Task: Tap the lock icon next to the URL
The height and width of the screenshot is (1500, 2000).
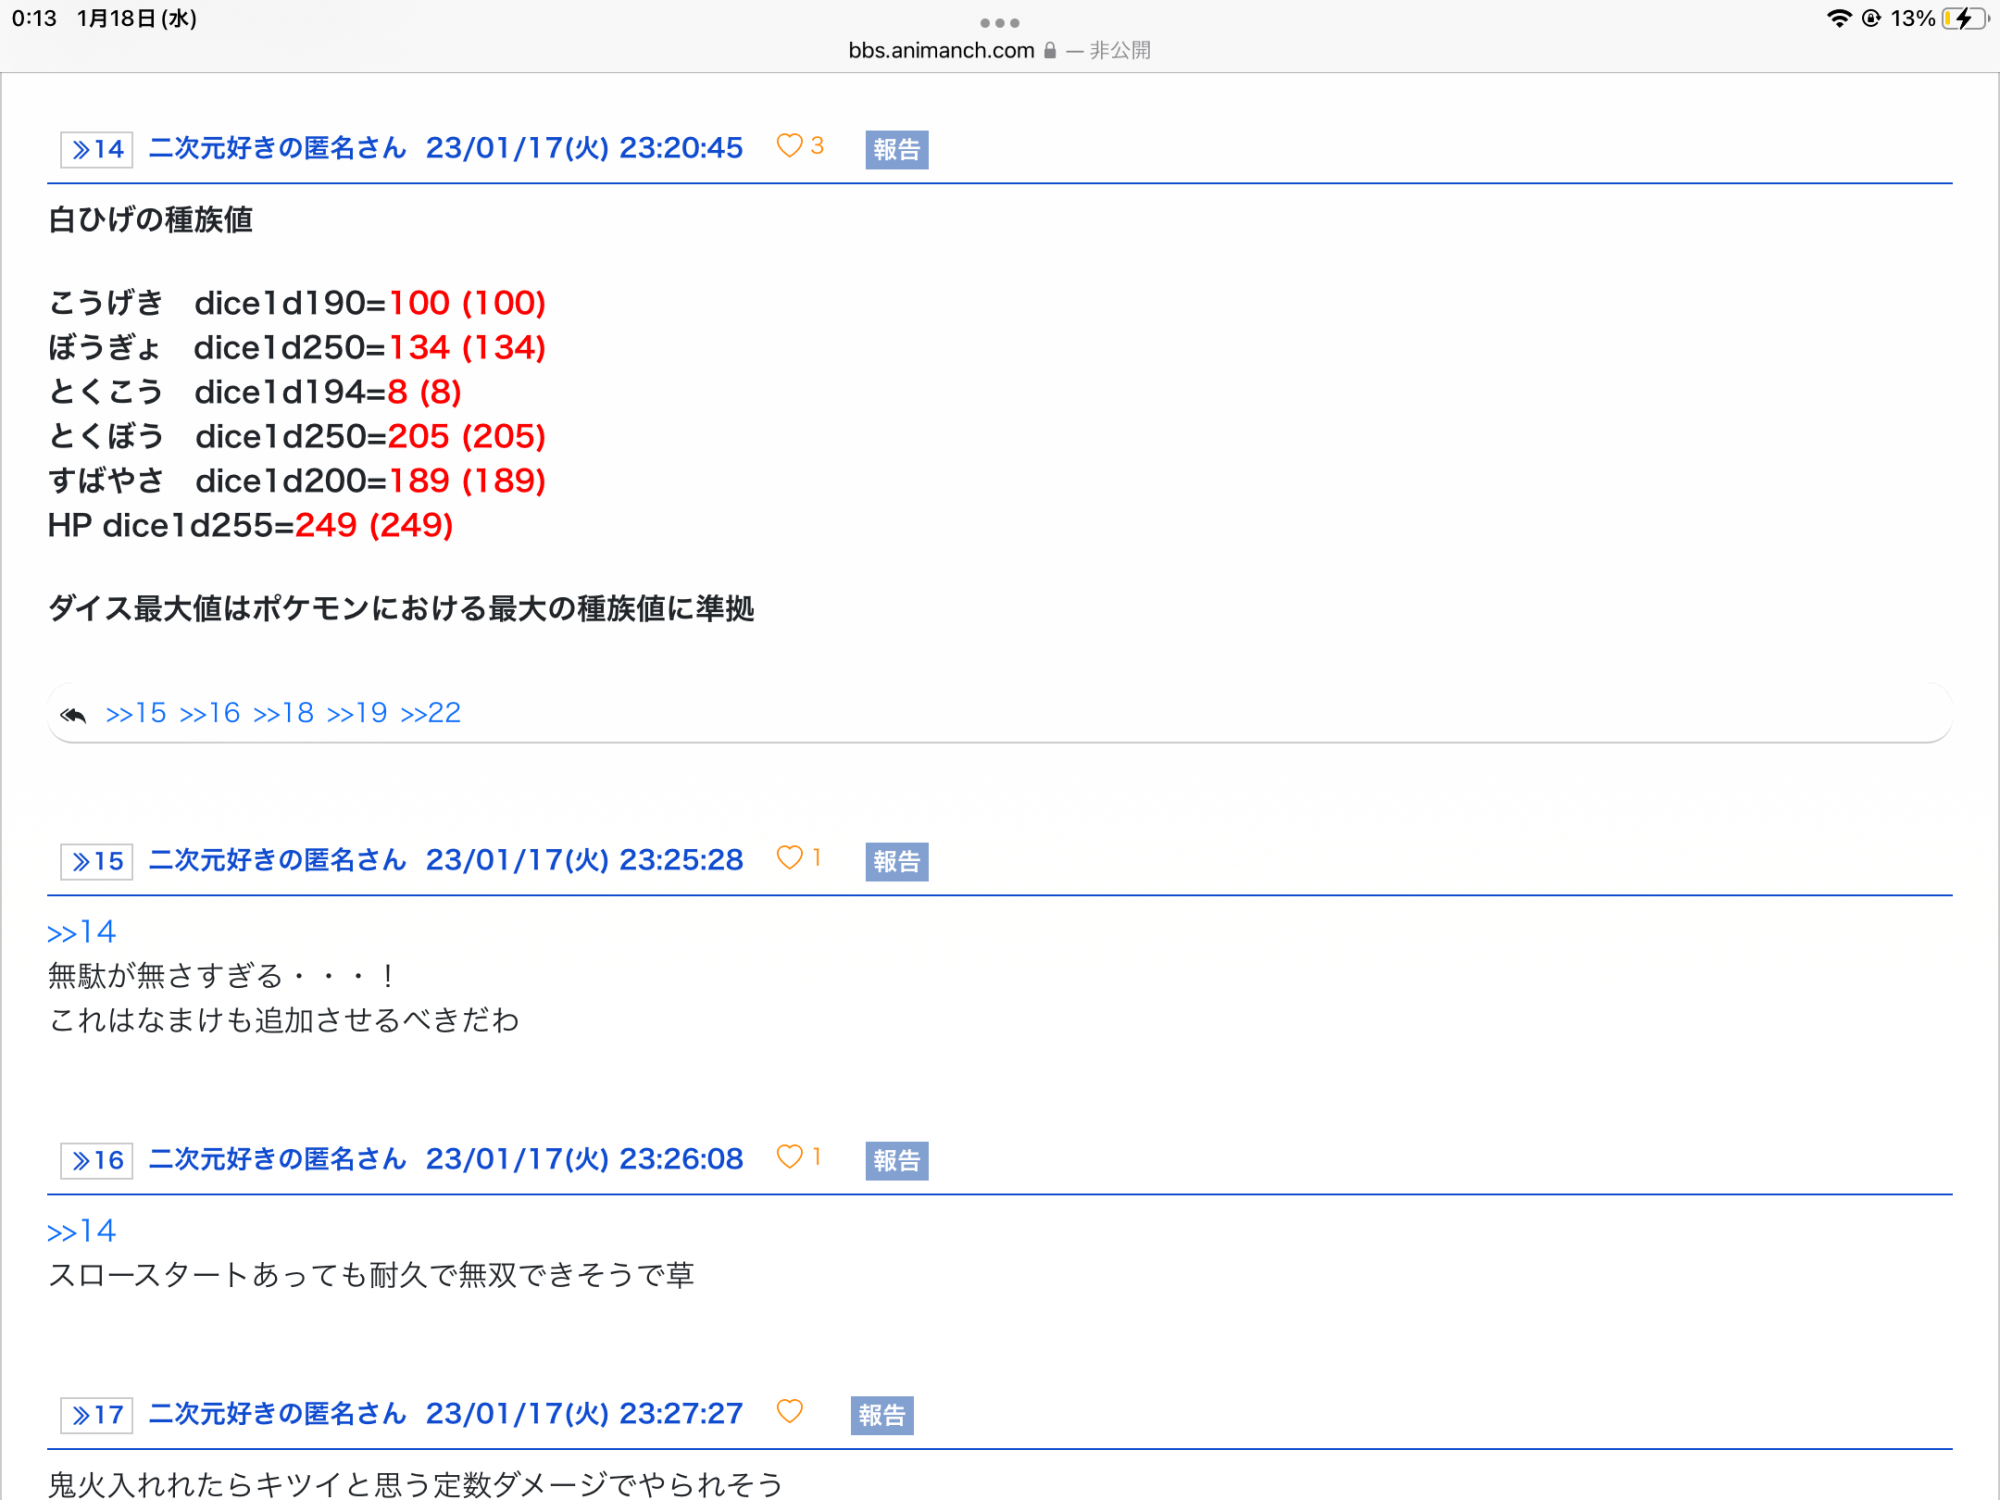Action: [1050, 50]
